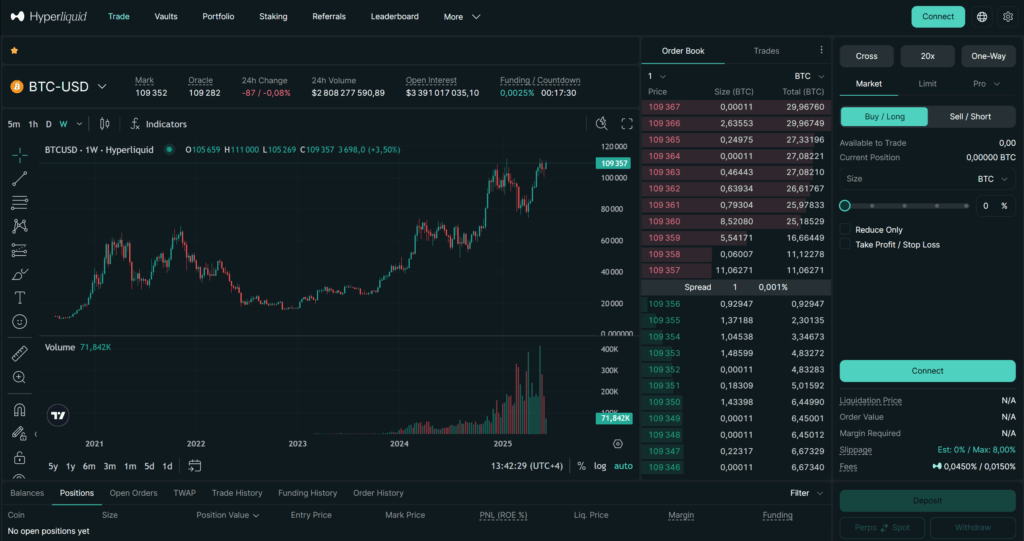Click the go to date calendar icon
The width and height of the screenshot is (1024, 541).
[194, 466]
